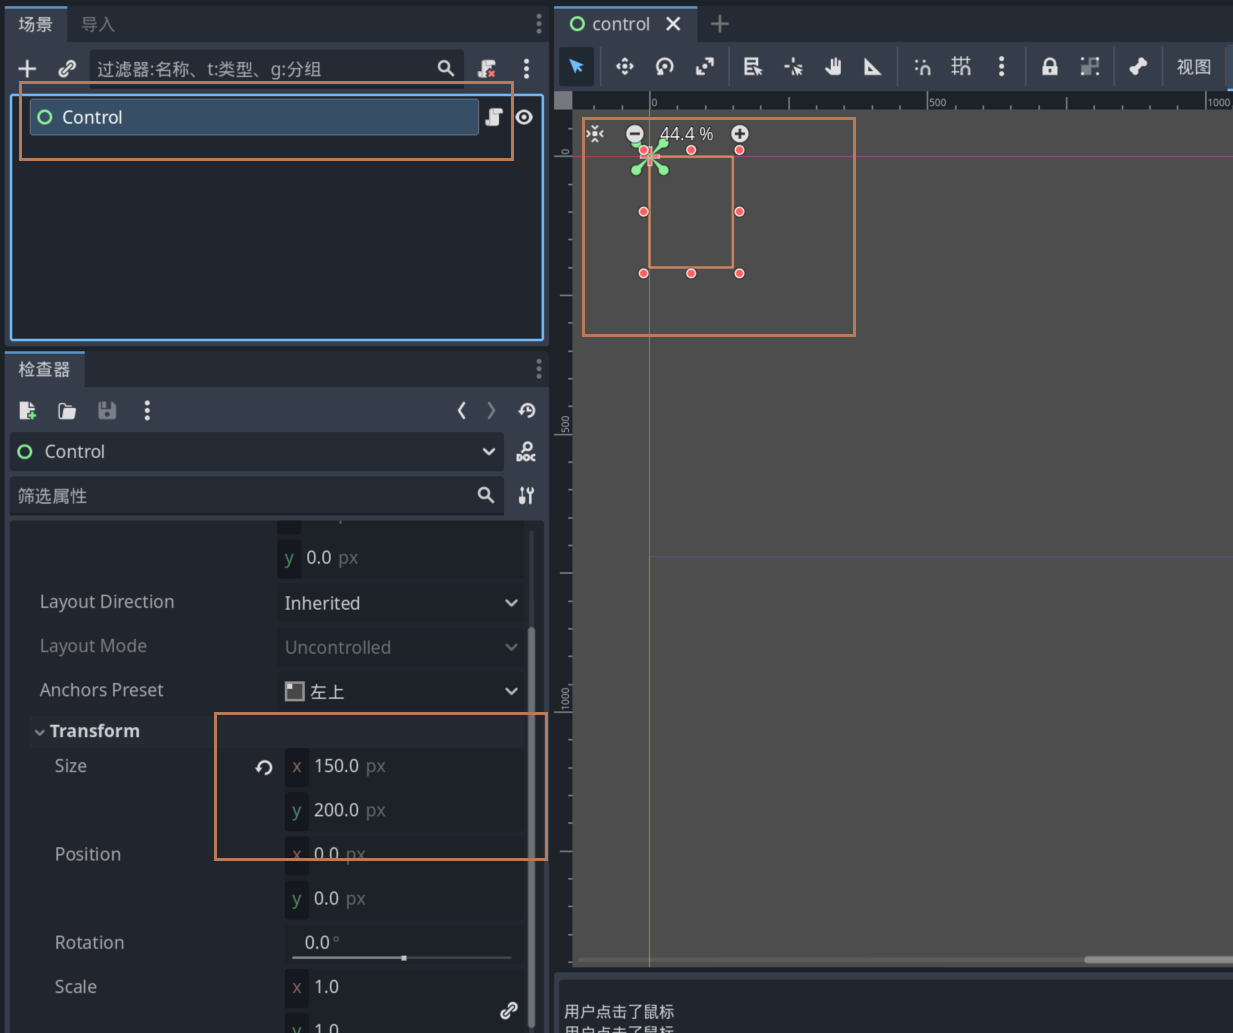Toggle visibility of the Control node
The height and width of the screenshot is (1033, 1233).
[524, 117]
